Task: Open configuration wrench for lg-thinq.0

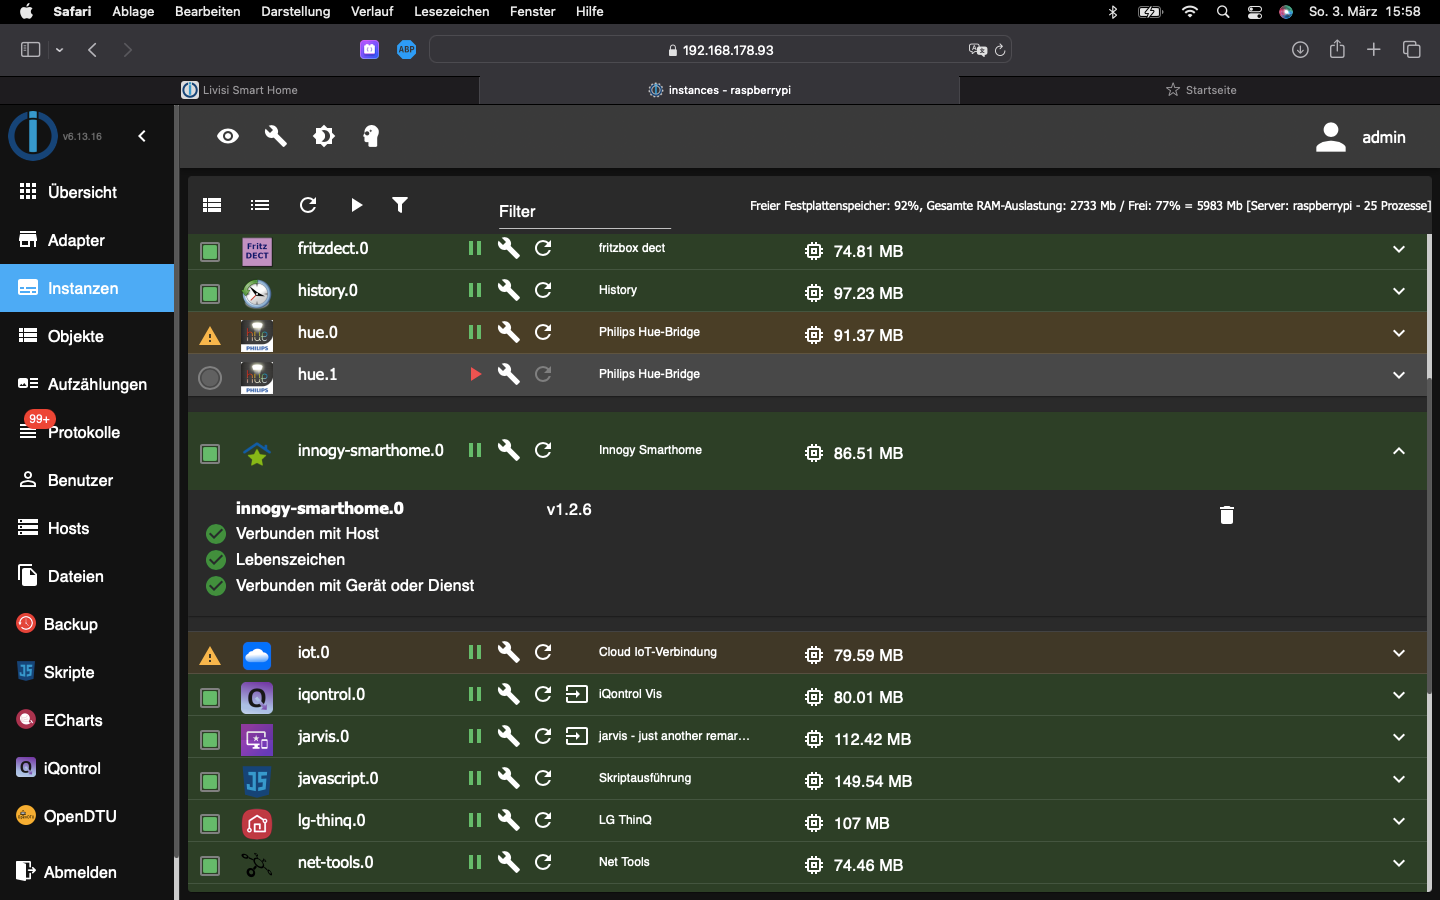Action: [509, 820]
